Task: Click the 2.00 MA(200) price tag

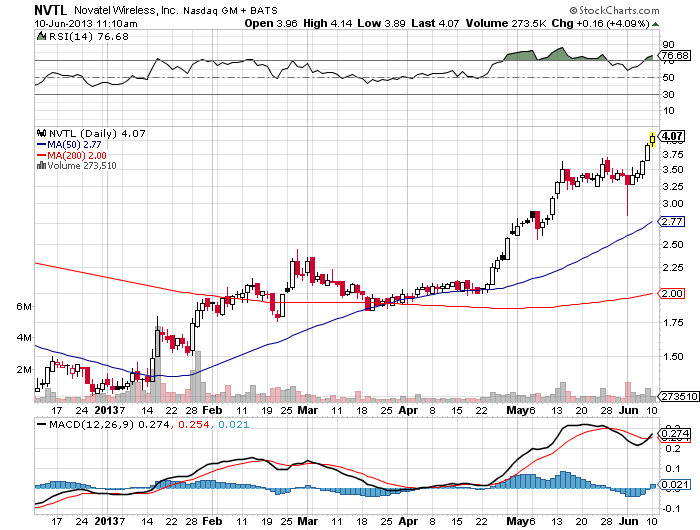Action: tap(671, 293)
